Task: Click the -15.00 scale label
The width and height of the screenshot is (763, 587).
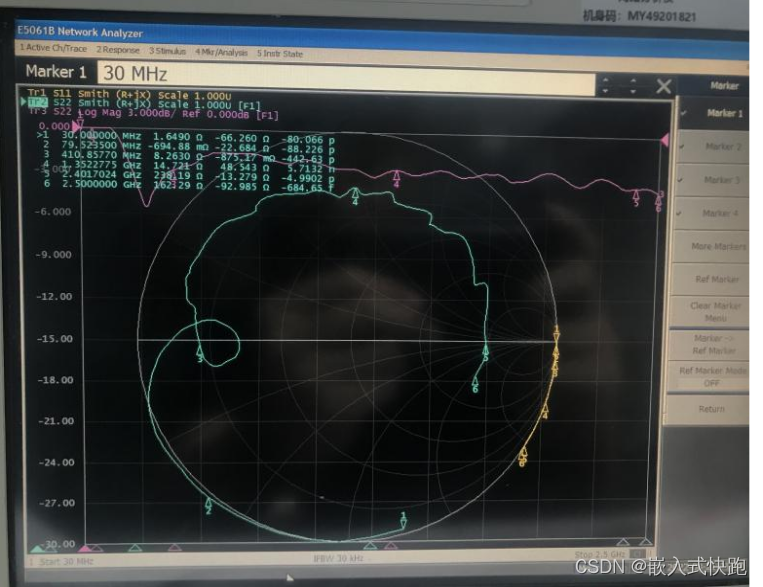Action: [x=54, y=339]
